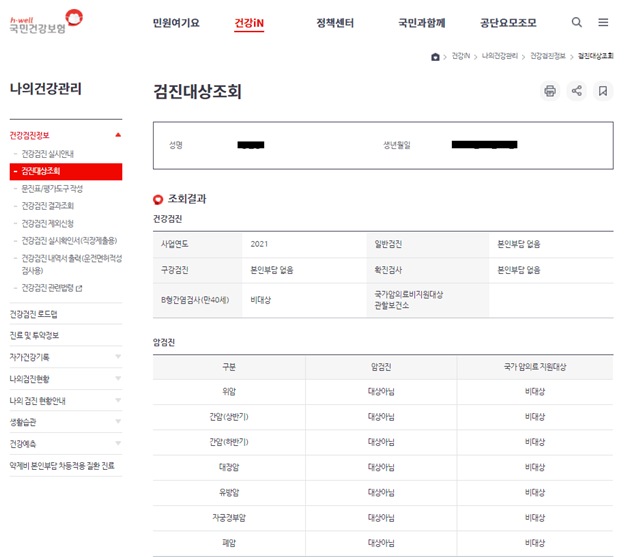The image size is (640, 557).
Task: Click the 일반검진 label cell
Action: (x=428, y=244)
